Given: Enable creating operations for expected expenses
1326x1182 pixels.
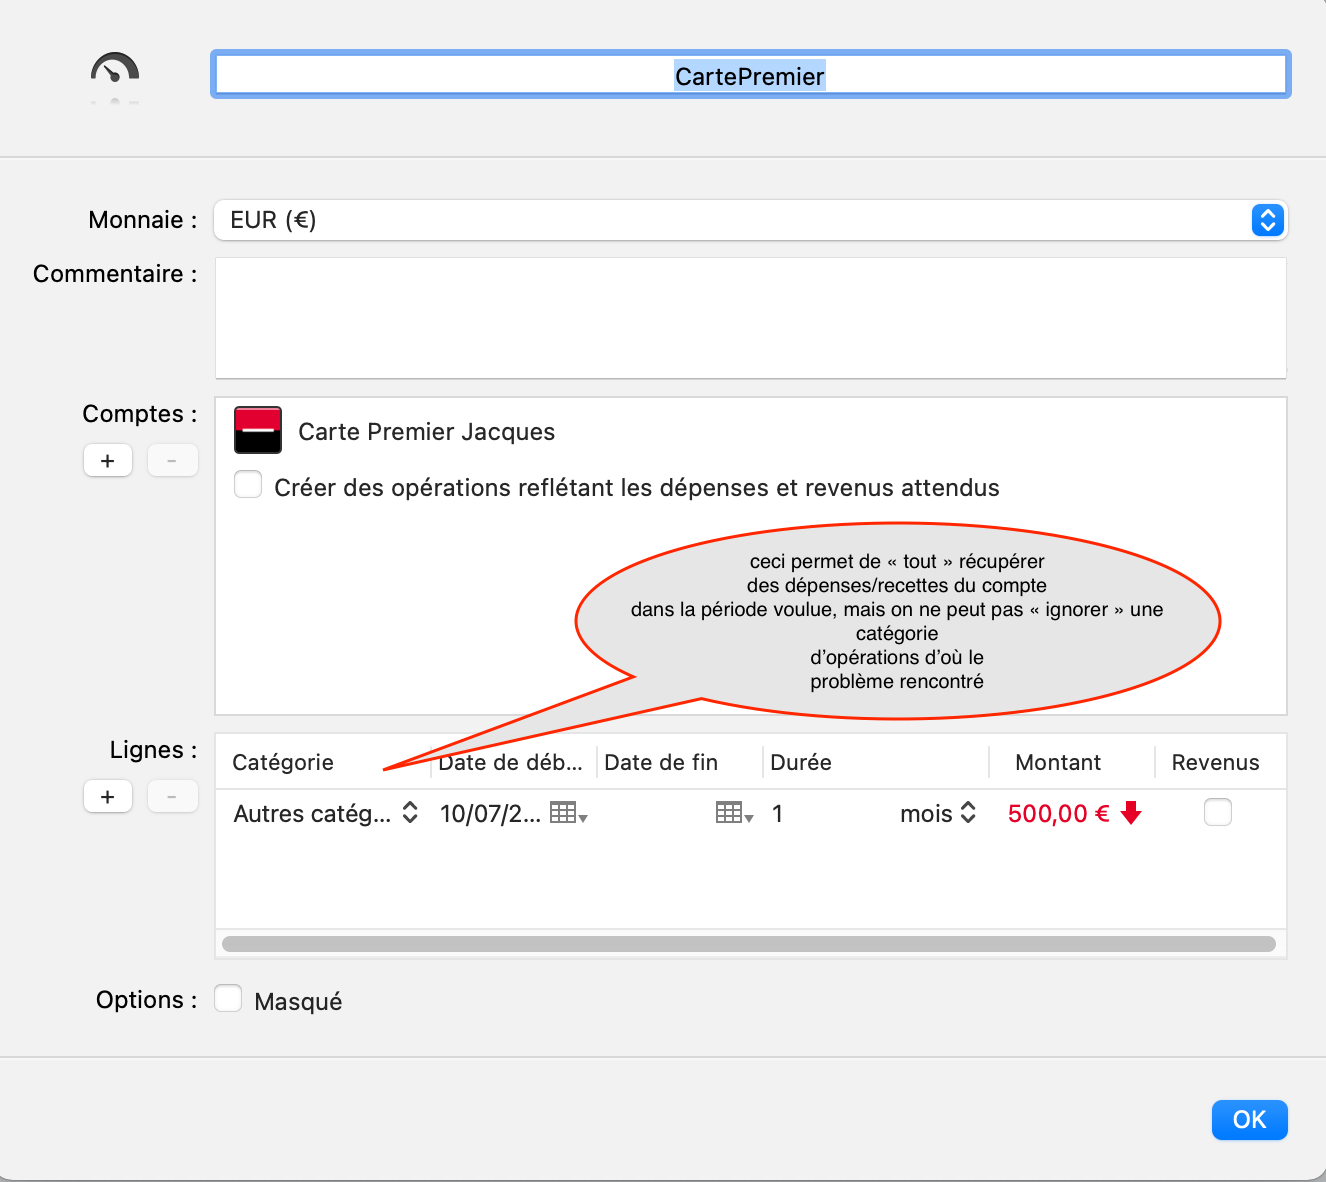Looking at the screenshot, I should point(248,485).
